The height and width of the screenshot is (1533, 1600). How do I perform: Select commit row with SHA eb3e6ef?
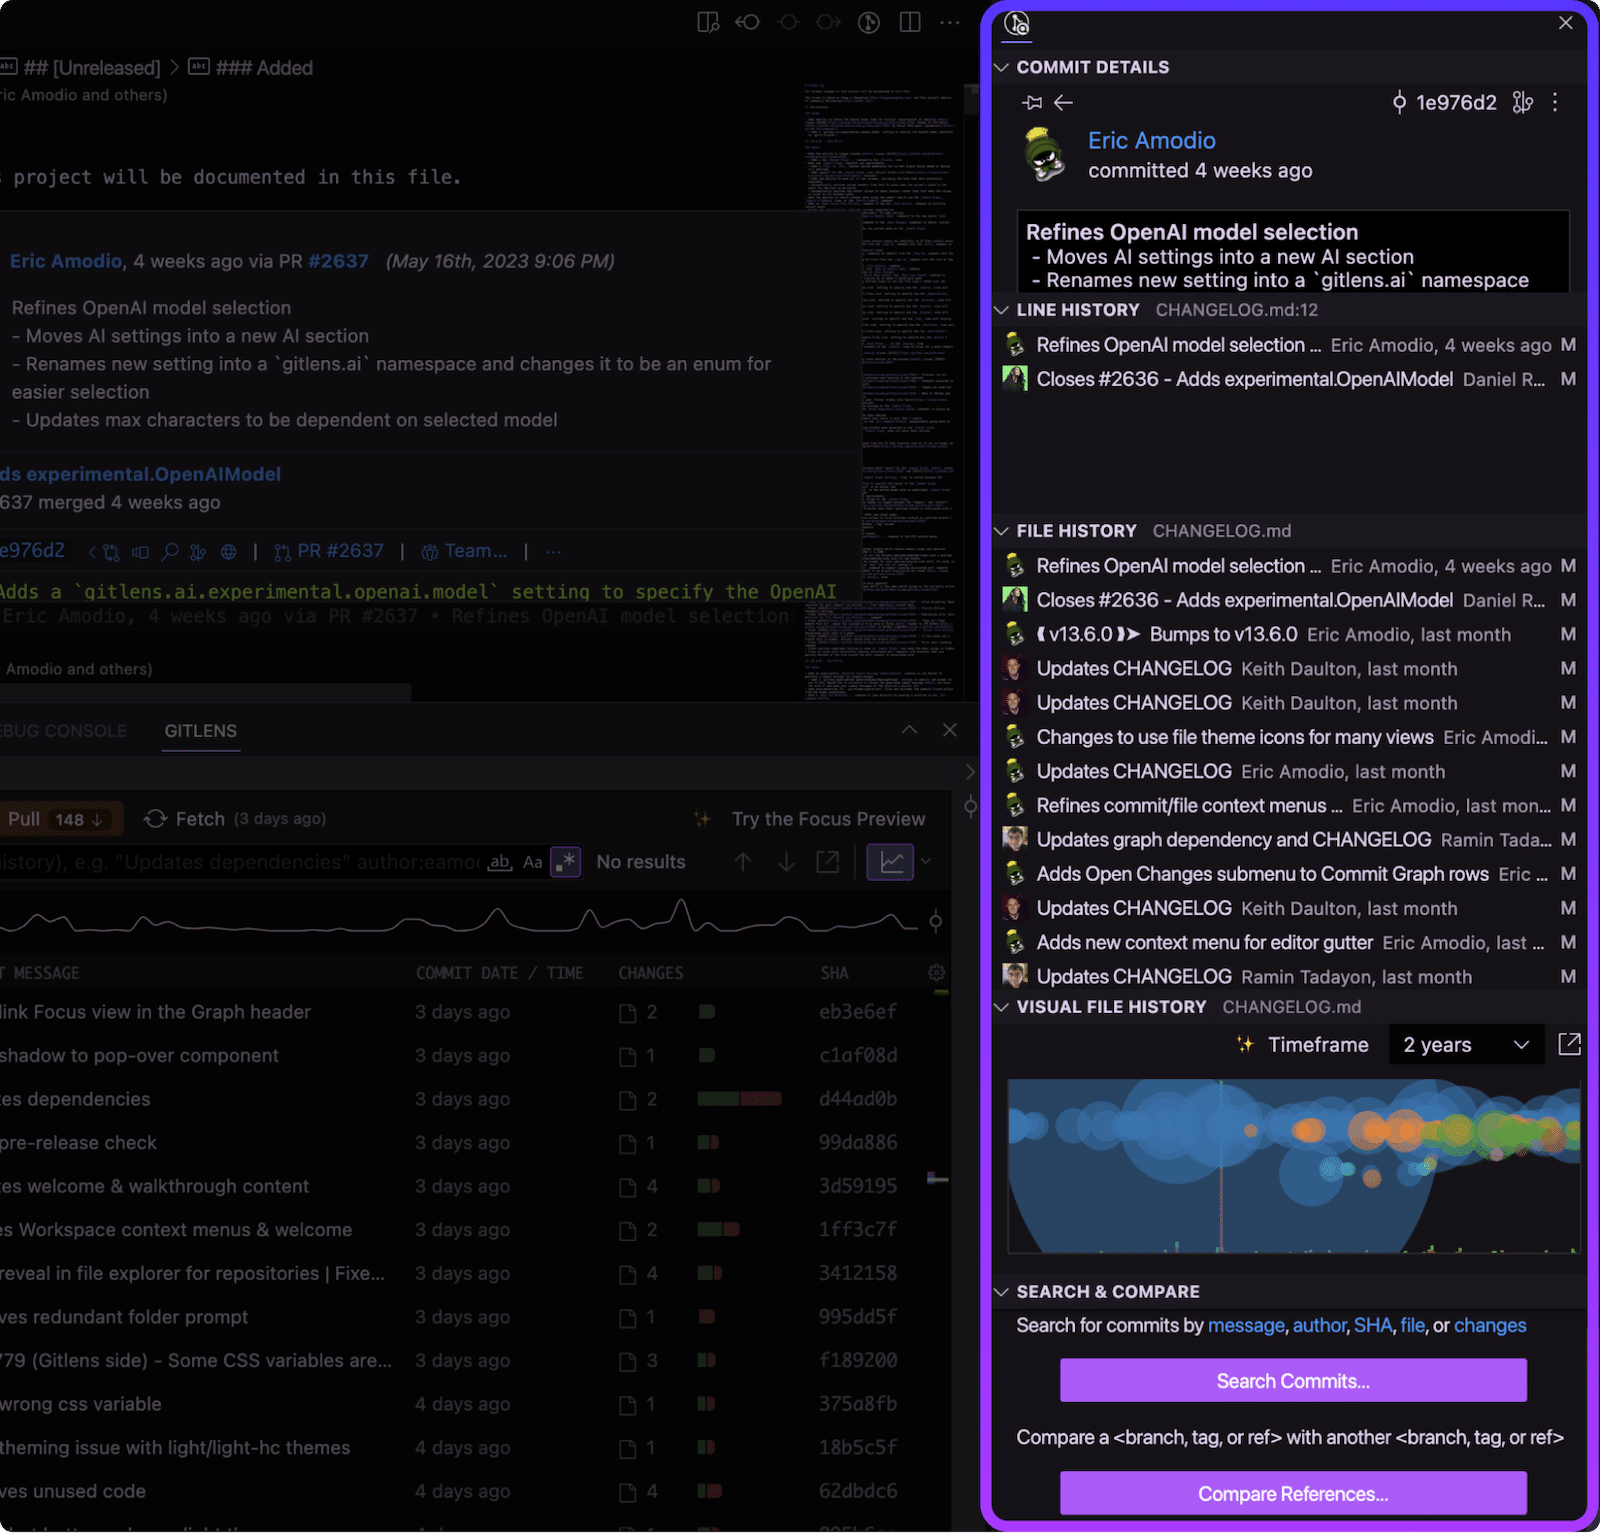click(475, 1012)
